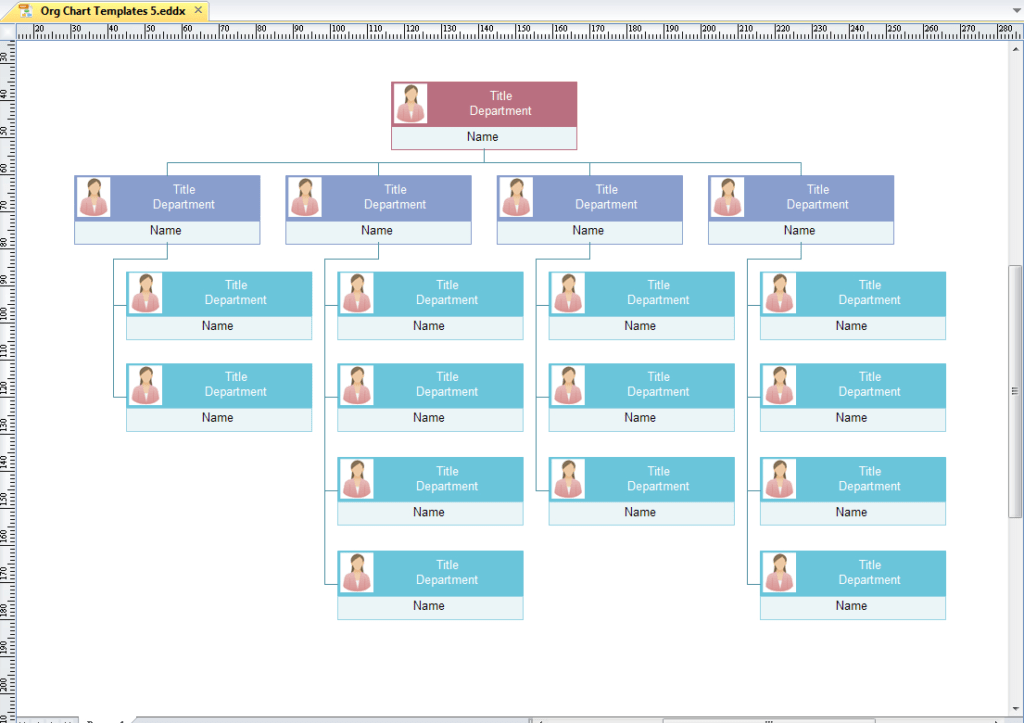Select the Name field in the red CEO card
The width and height of the screenshot is (1024, 723).
click(x=484, y=138)
